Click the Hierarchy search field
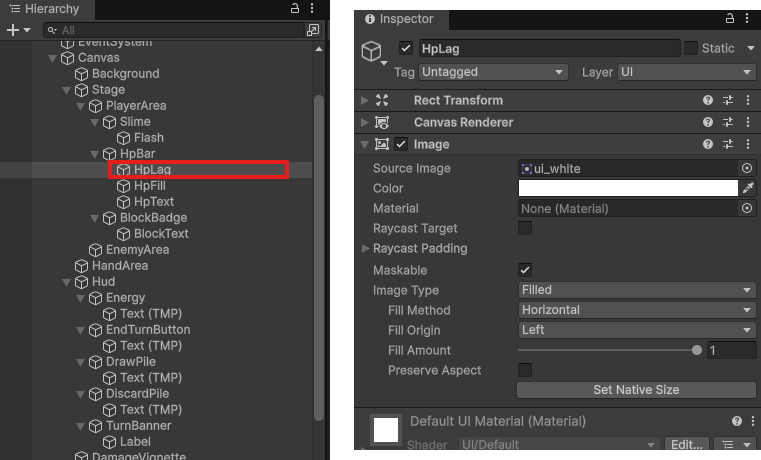The image size is (761, 460). pos(174,30)
